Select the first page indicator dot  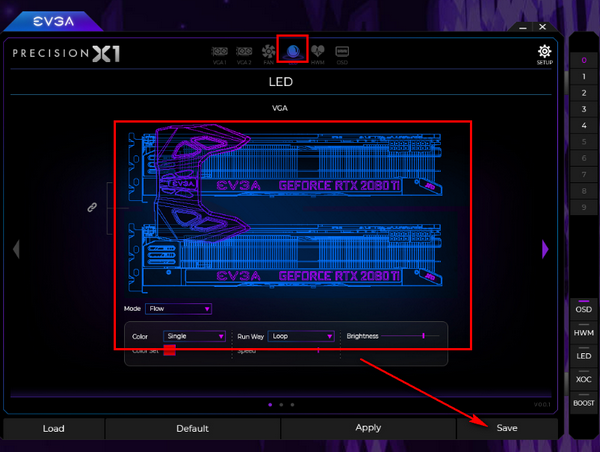tap(271, 405)
